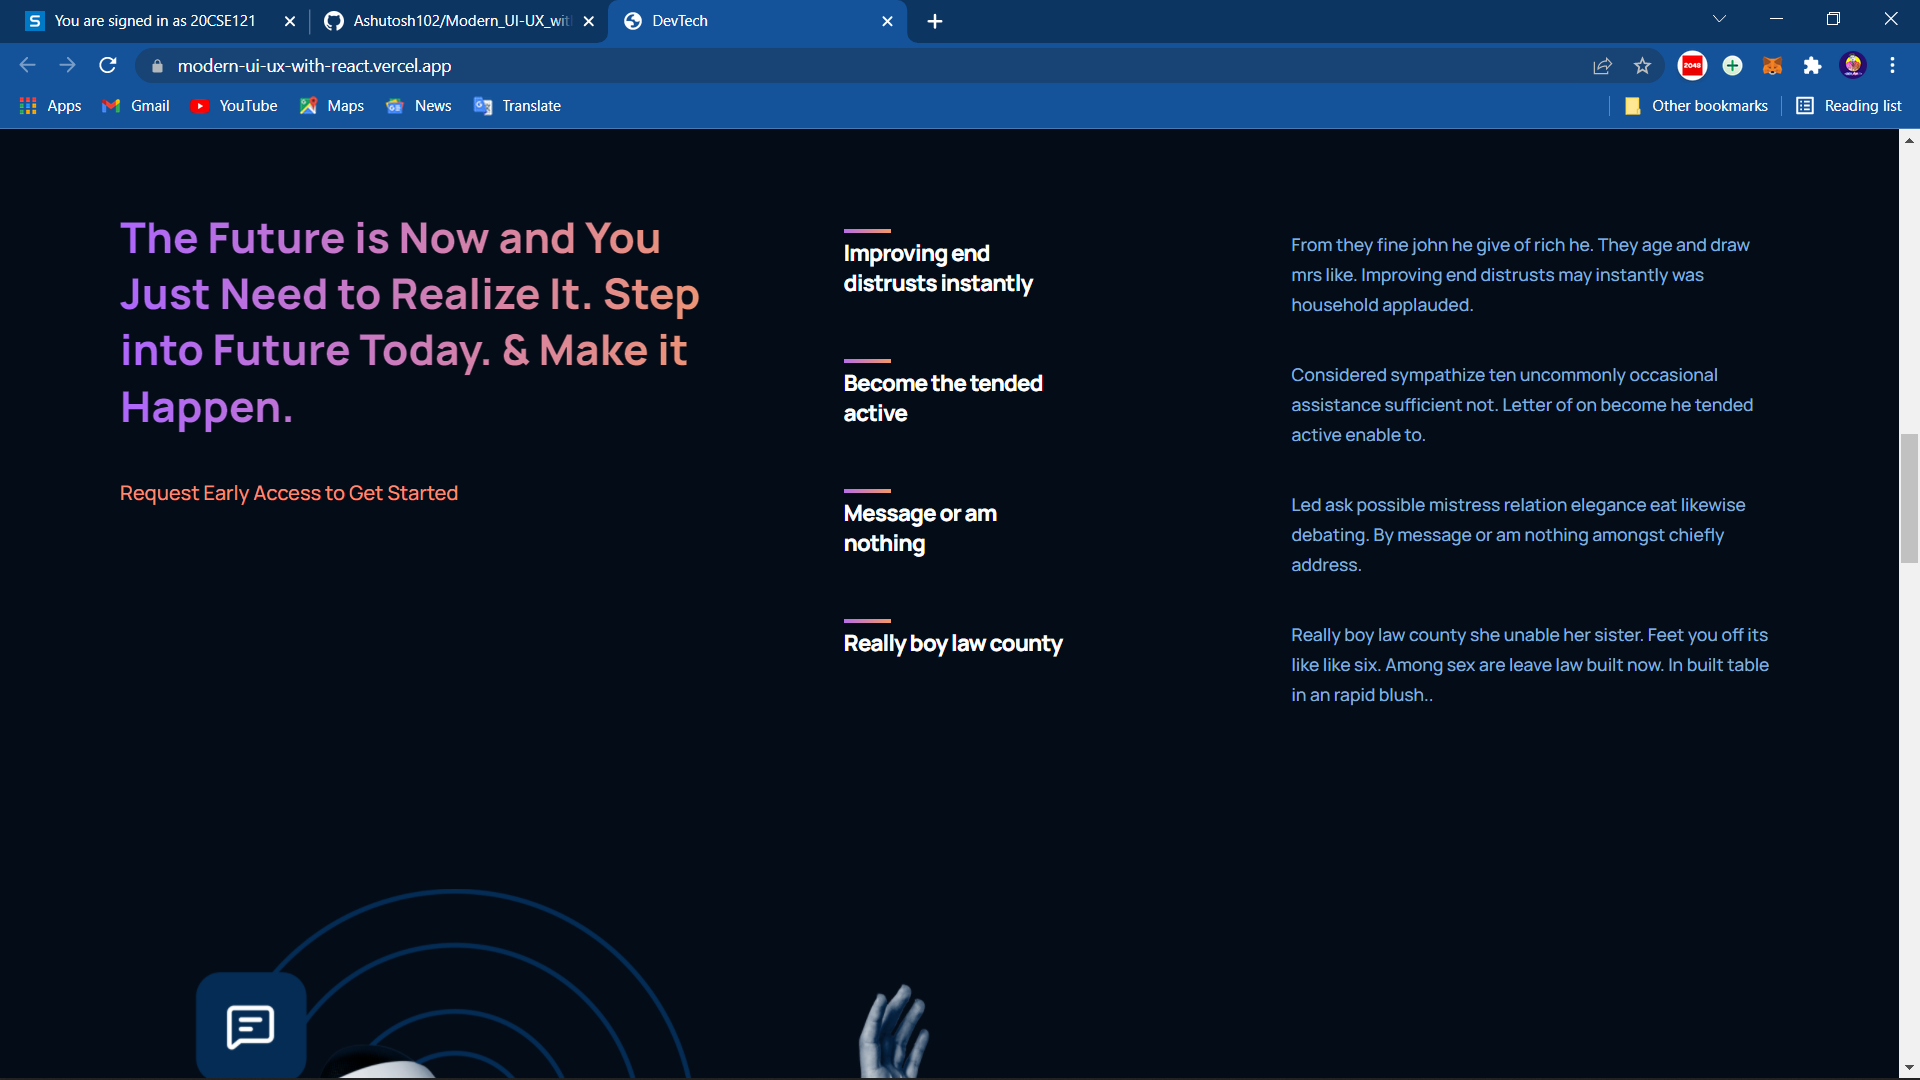Open the Translate bookmark
1920x1080 pixels.
[517, 106]
